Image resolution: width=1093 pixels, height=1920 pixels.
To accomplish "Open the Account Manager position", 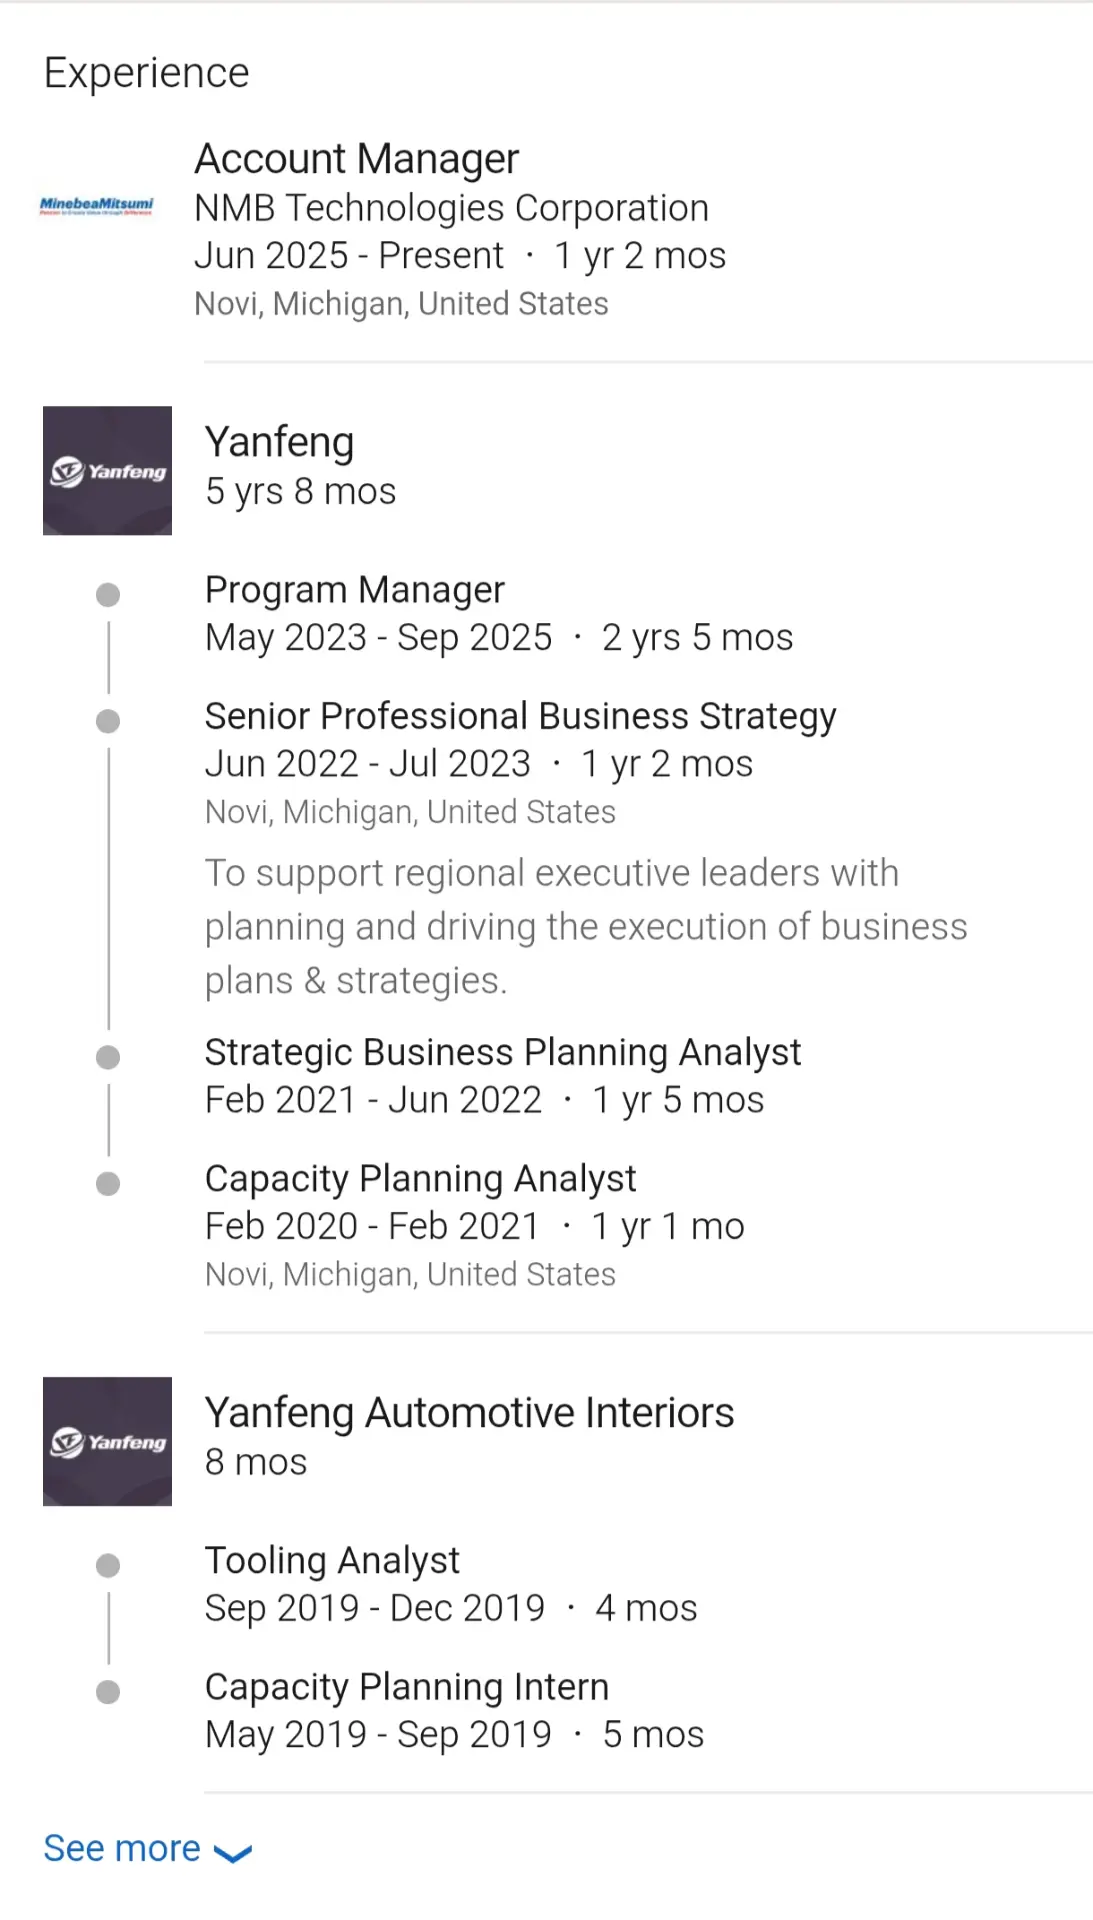I will pyautogui.click(x=357, y=159).
